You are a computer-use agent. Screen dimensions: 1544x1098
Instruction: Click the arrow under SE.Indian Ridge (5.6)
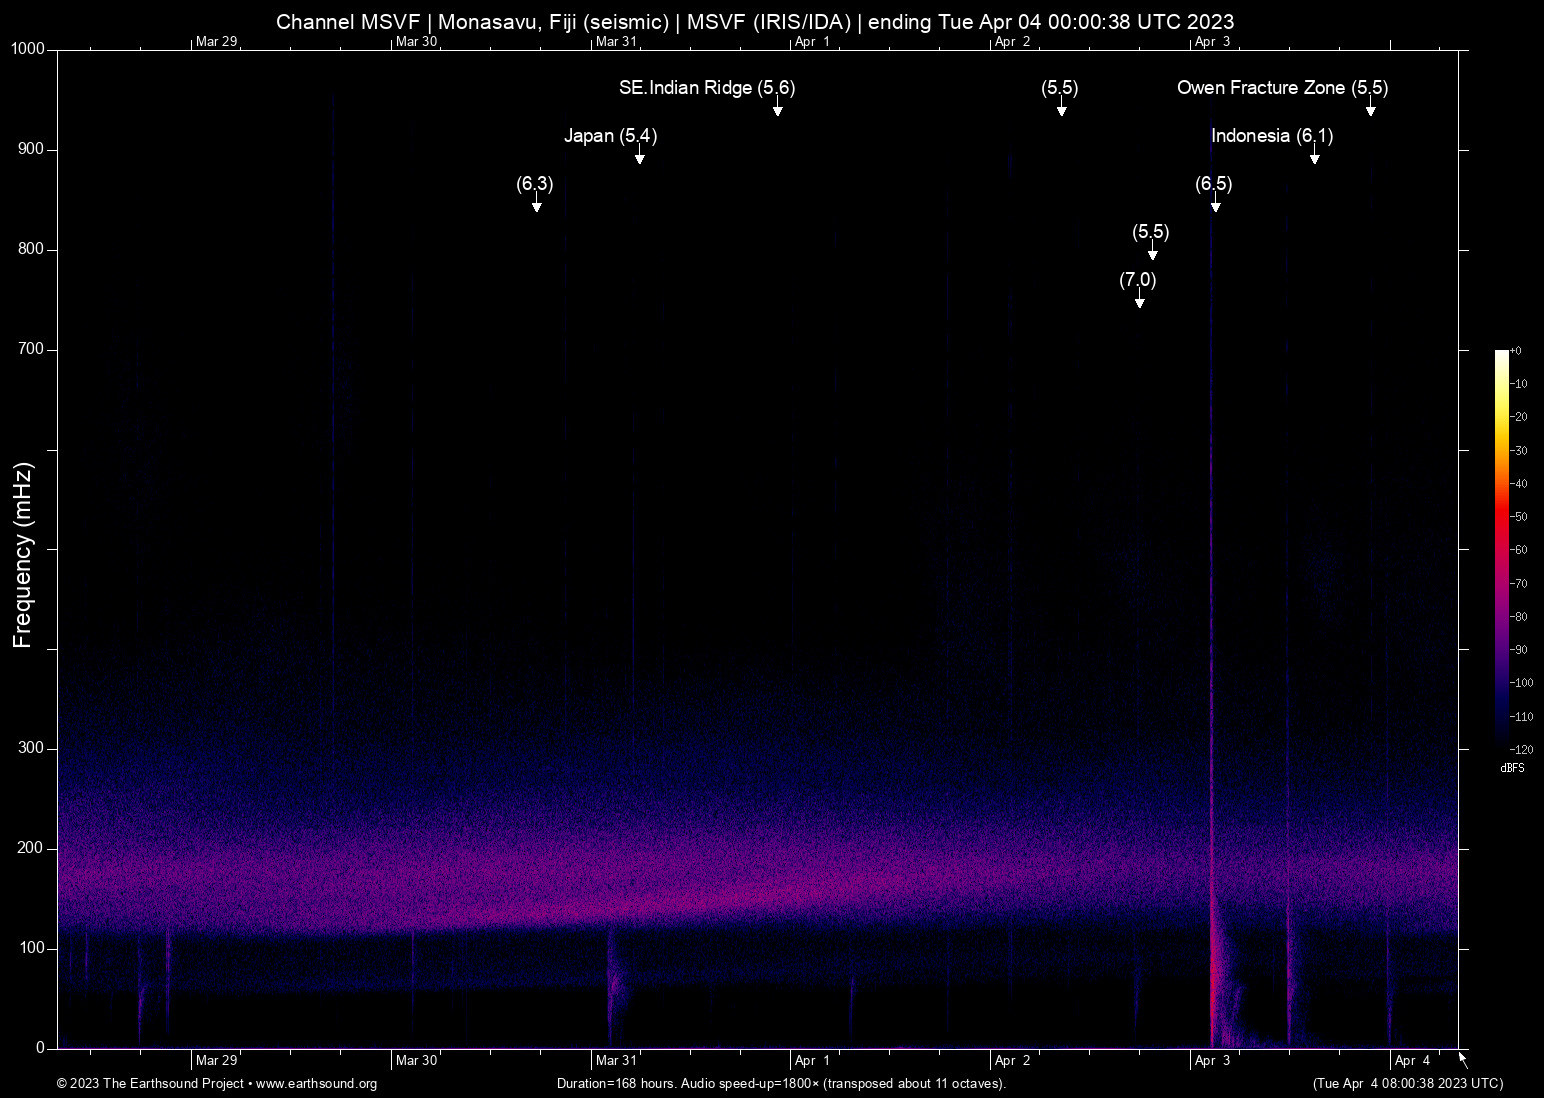point(777,108)
